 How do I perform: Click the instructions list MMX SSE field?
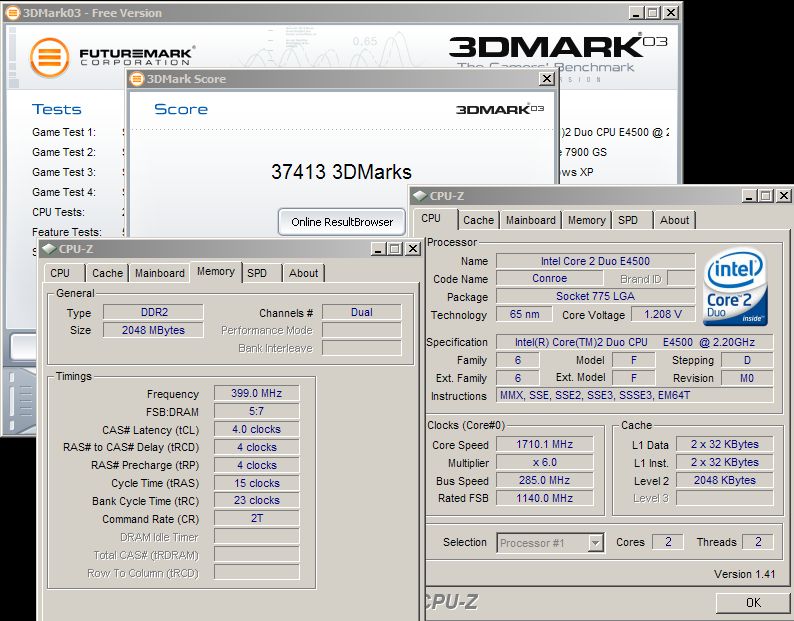pos(634,395)
